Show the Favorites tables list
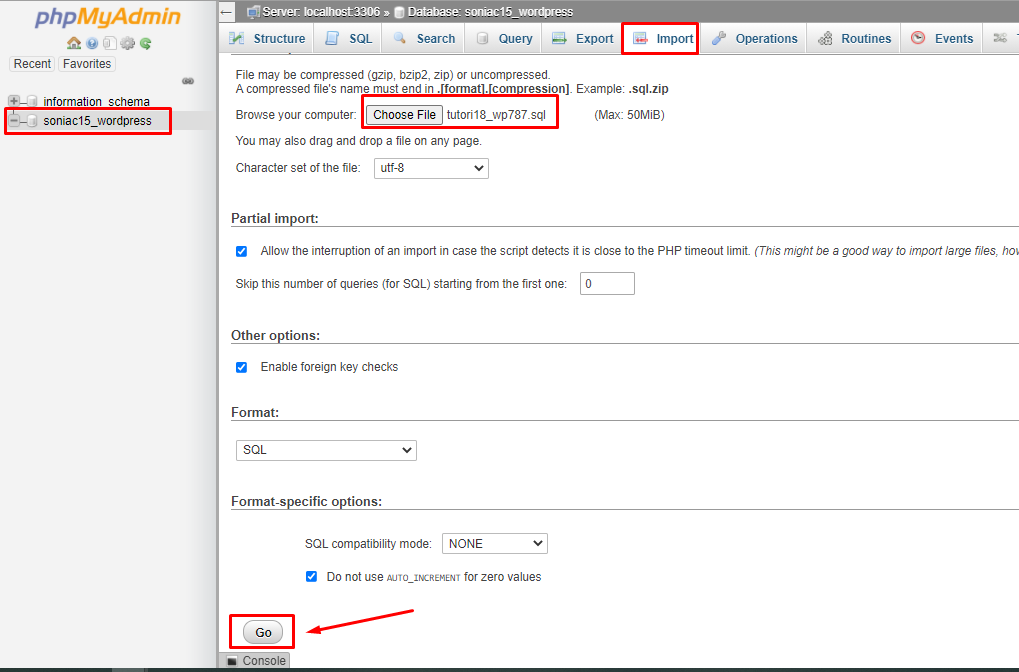Image resolution: width=1019 pixels, height=672 pixels. click(x=87, y=64)
